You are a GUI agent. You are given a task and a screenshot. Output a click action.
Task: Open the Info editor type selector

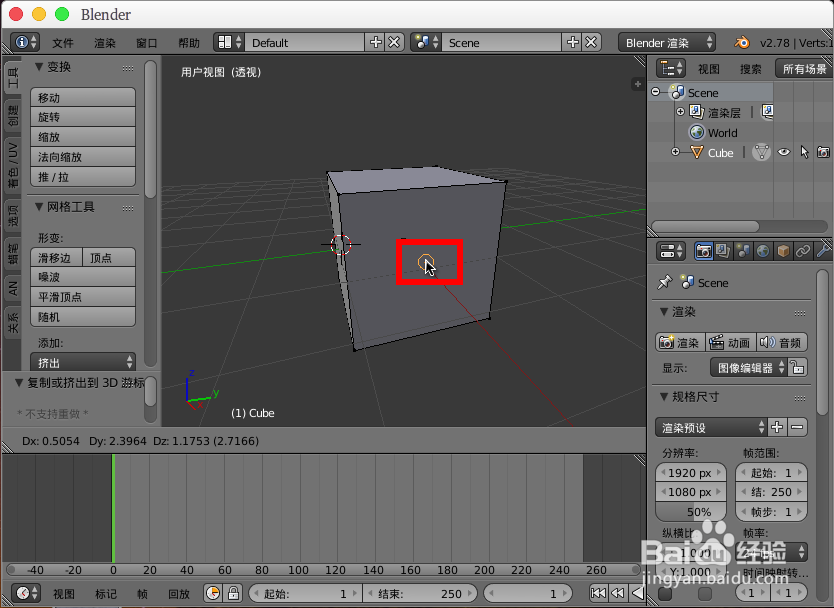coord(24,42)
